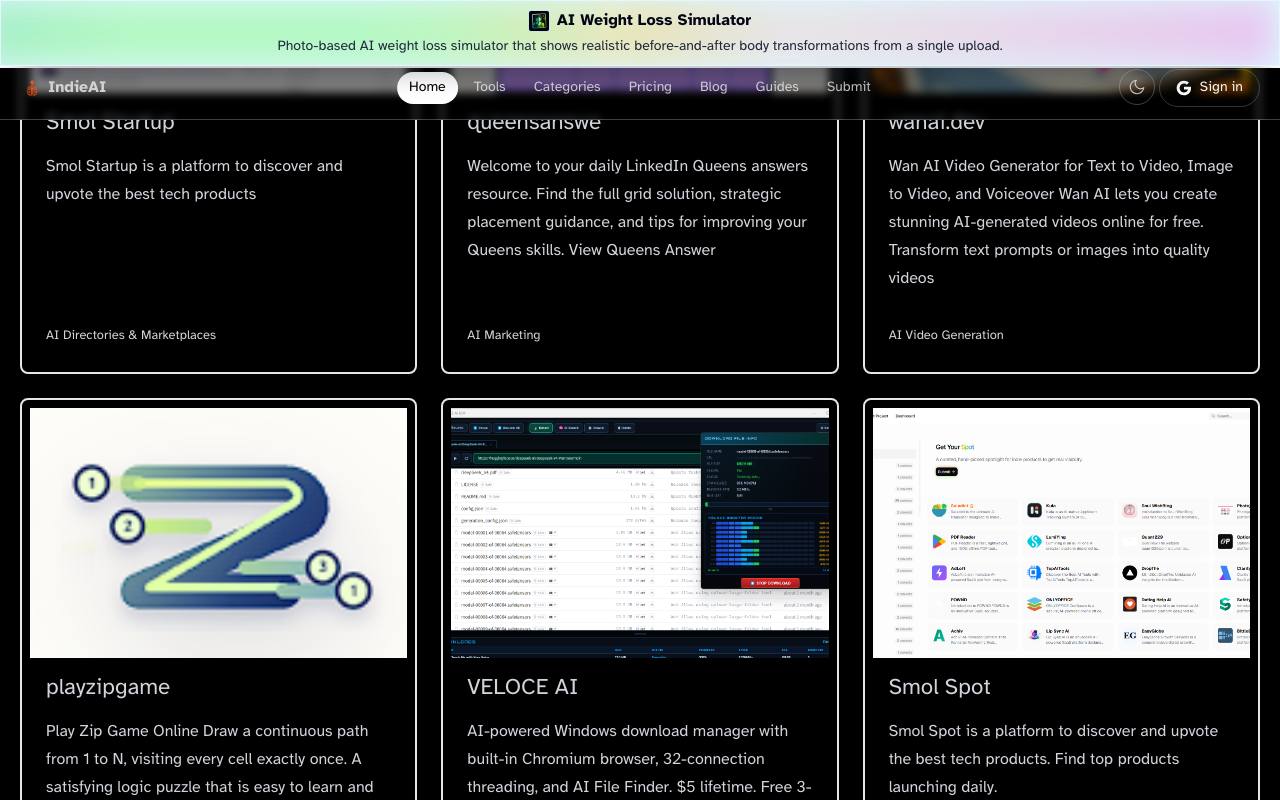Image resolution: width=1280 pixels, height=800 pixels.
Task: Click the VELOCE AI card title
Action: pos(522,687)
